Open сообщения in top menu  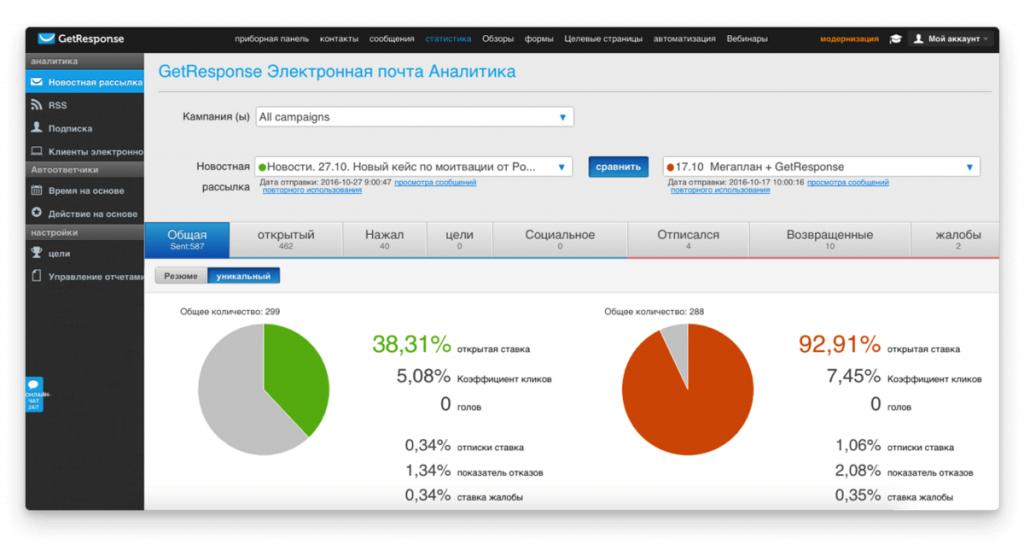392,39
